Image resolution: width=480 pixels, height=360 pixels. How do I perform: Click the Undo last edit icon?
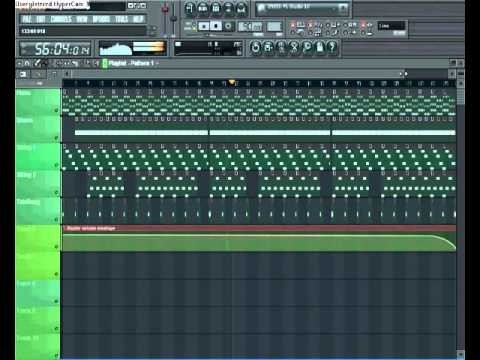255,48
